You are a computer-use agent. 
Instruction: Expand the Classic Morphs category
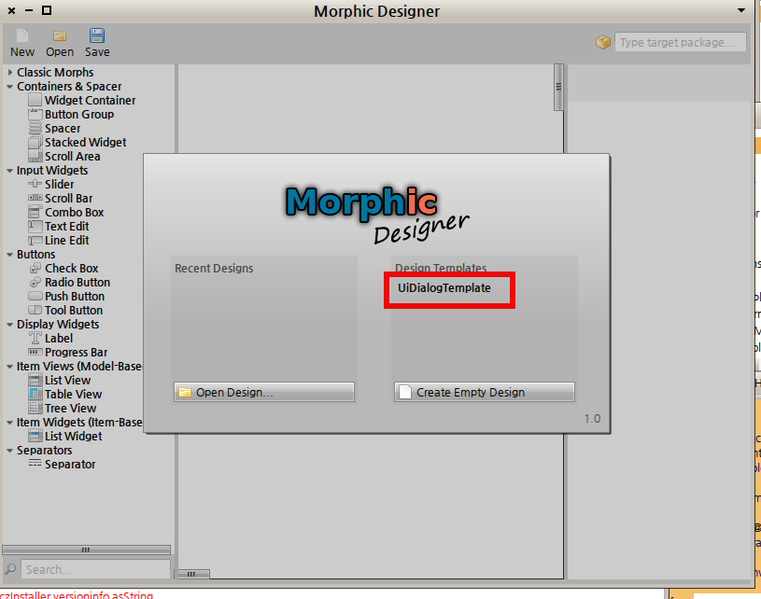point(9,72)
